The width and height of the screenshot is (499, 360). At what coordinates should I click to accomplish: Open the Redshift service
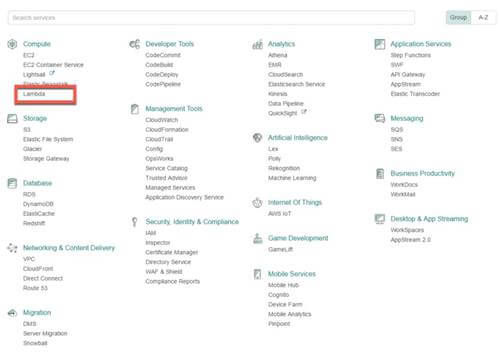coord(34,223)
